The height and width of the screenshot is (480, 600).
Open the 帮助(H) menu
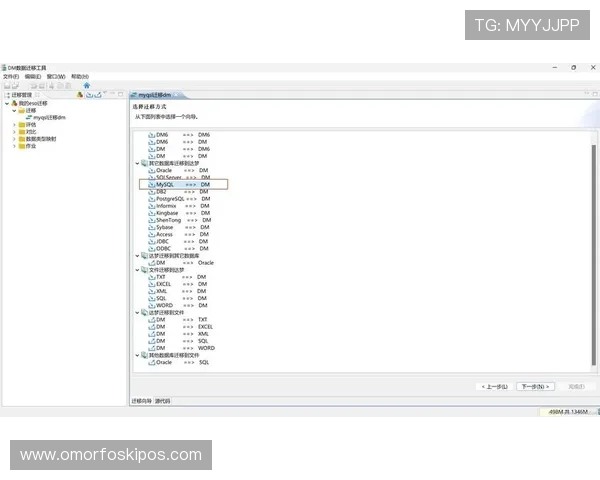click(x=79, y=76)
